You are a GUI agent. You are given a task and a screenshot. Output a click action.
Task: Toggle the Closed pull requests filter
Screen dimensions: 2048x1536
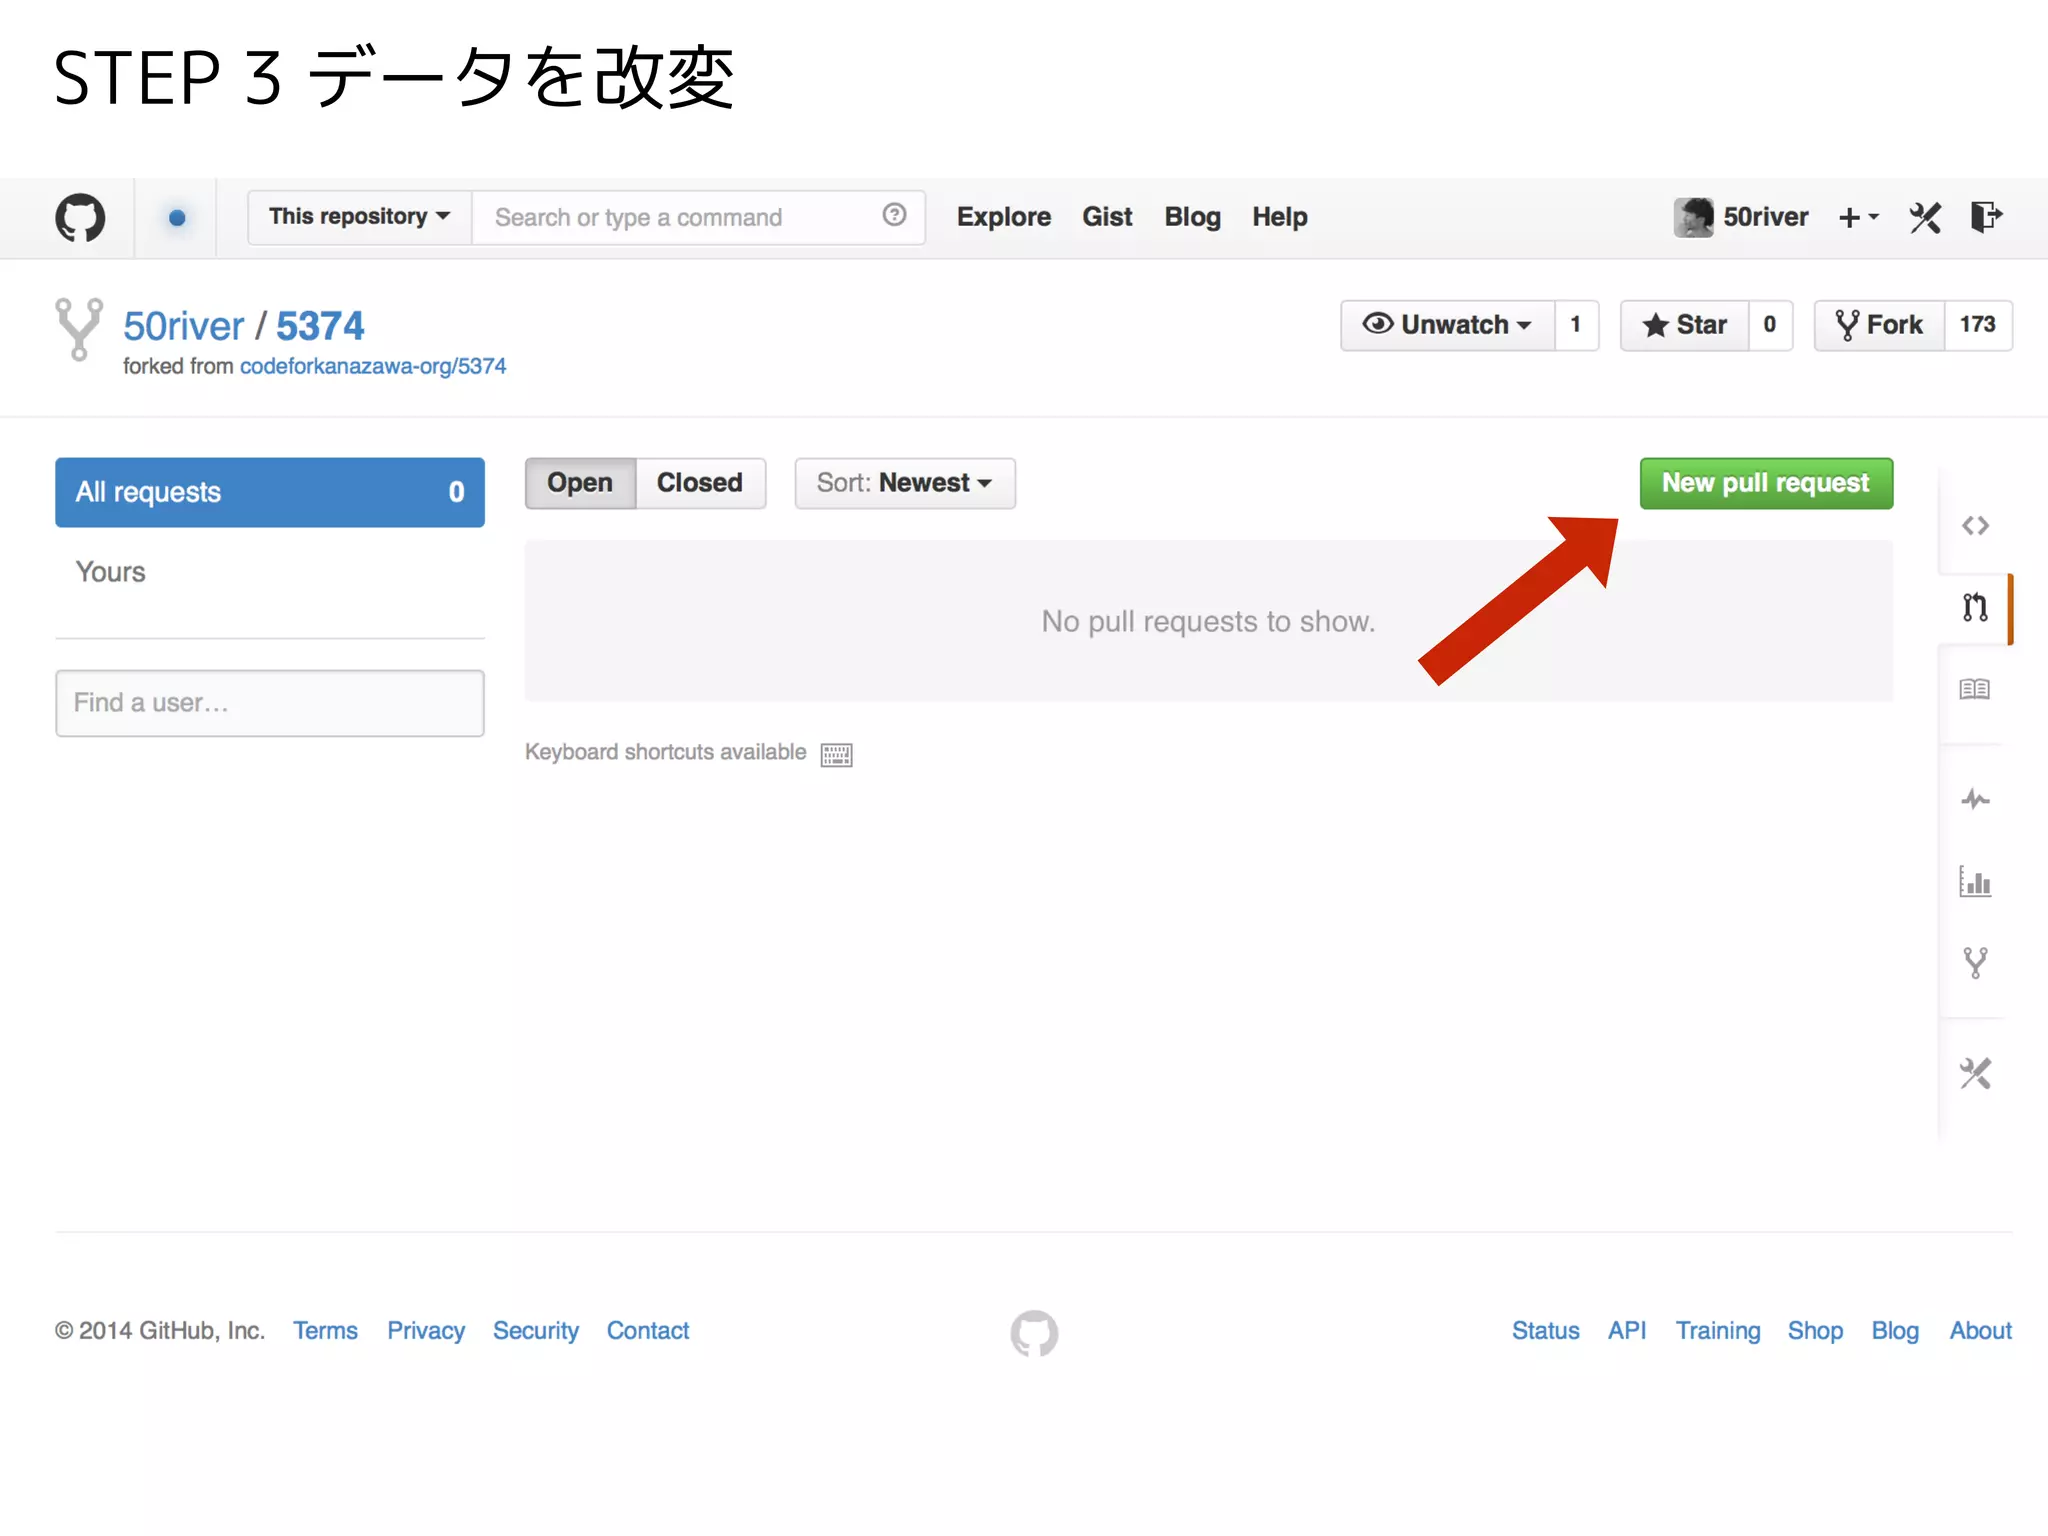(700, 483)
